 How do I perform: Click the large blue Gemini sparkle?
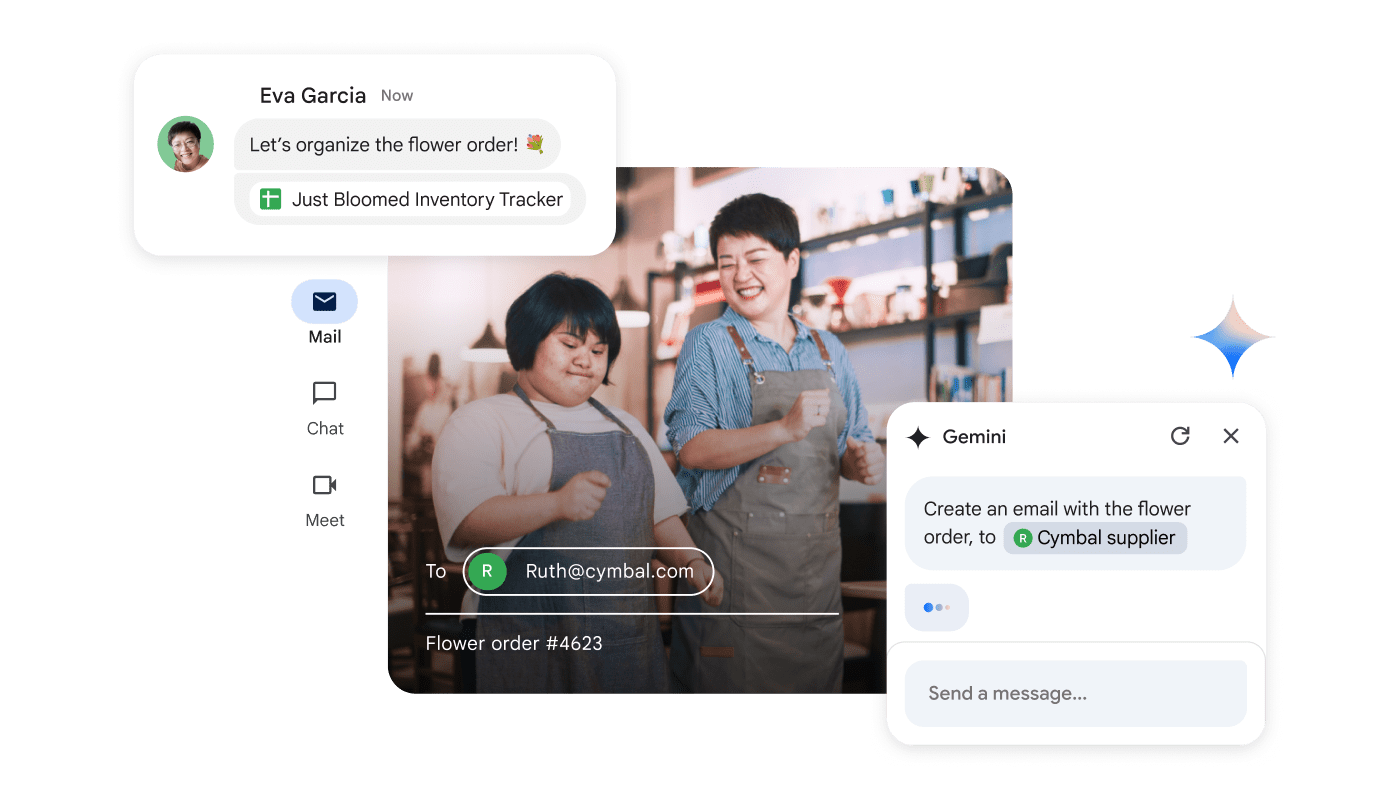click(x=1233, y=337)
